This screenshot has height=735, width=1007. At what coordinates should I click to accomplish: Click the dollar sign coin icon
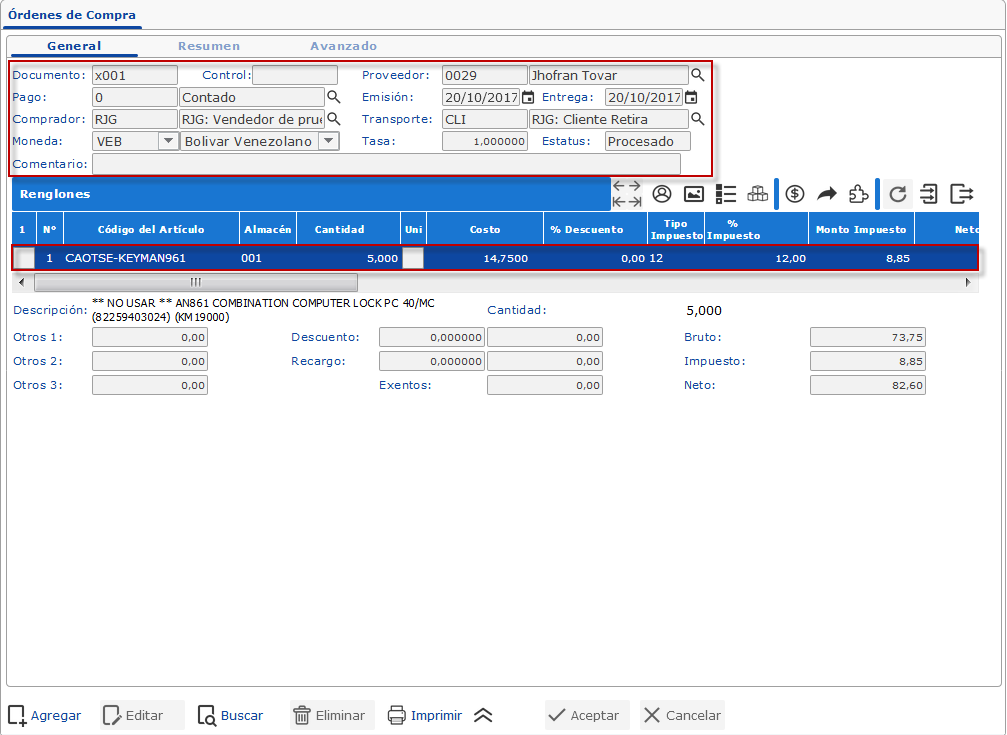click(795, 194)
